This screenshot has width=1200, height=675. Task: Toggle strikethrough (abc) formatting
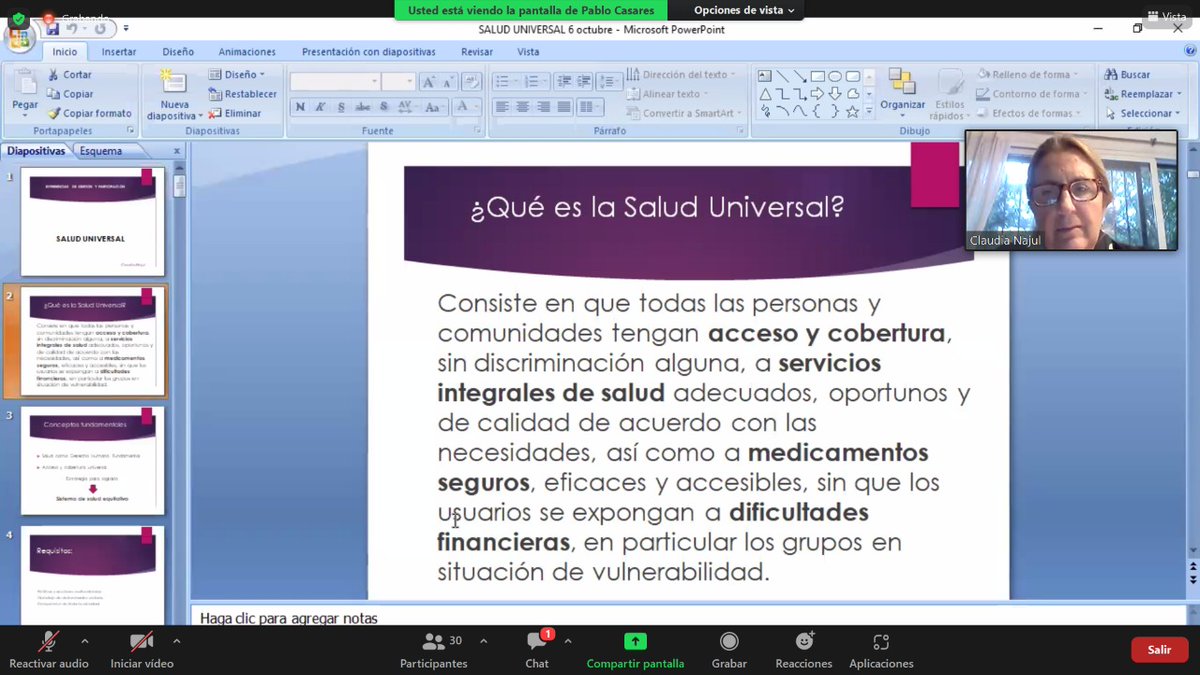tap(363, 107)
